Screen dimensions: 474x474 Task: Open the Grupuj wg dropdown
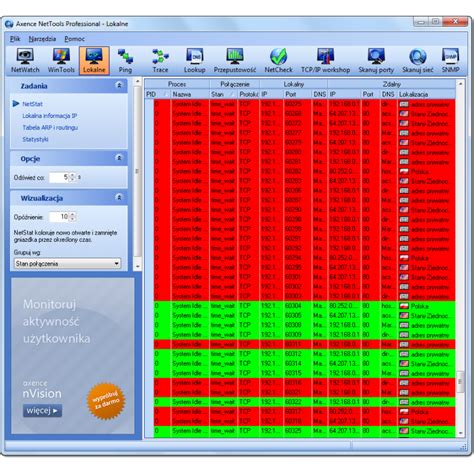point(67,263)
